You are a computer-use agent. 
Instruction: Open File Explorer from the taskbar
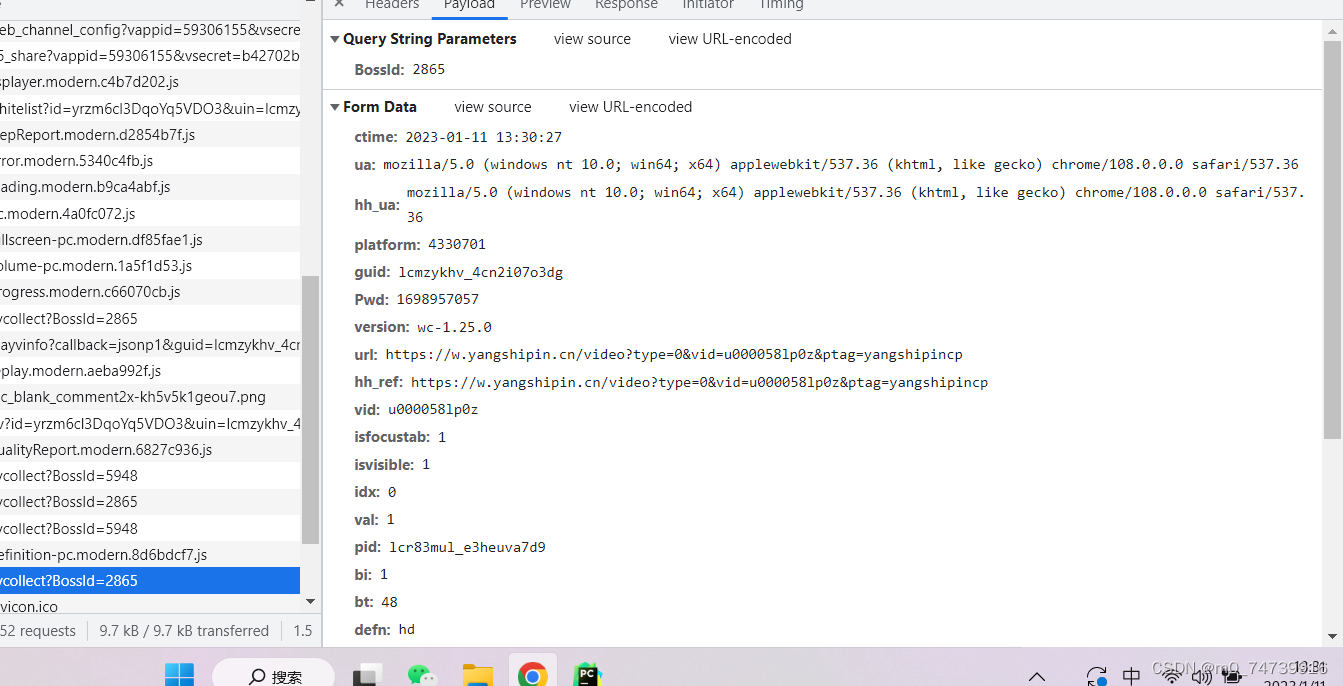click(478, 676)
